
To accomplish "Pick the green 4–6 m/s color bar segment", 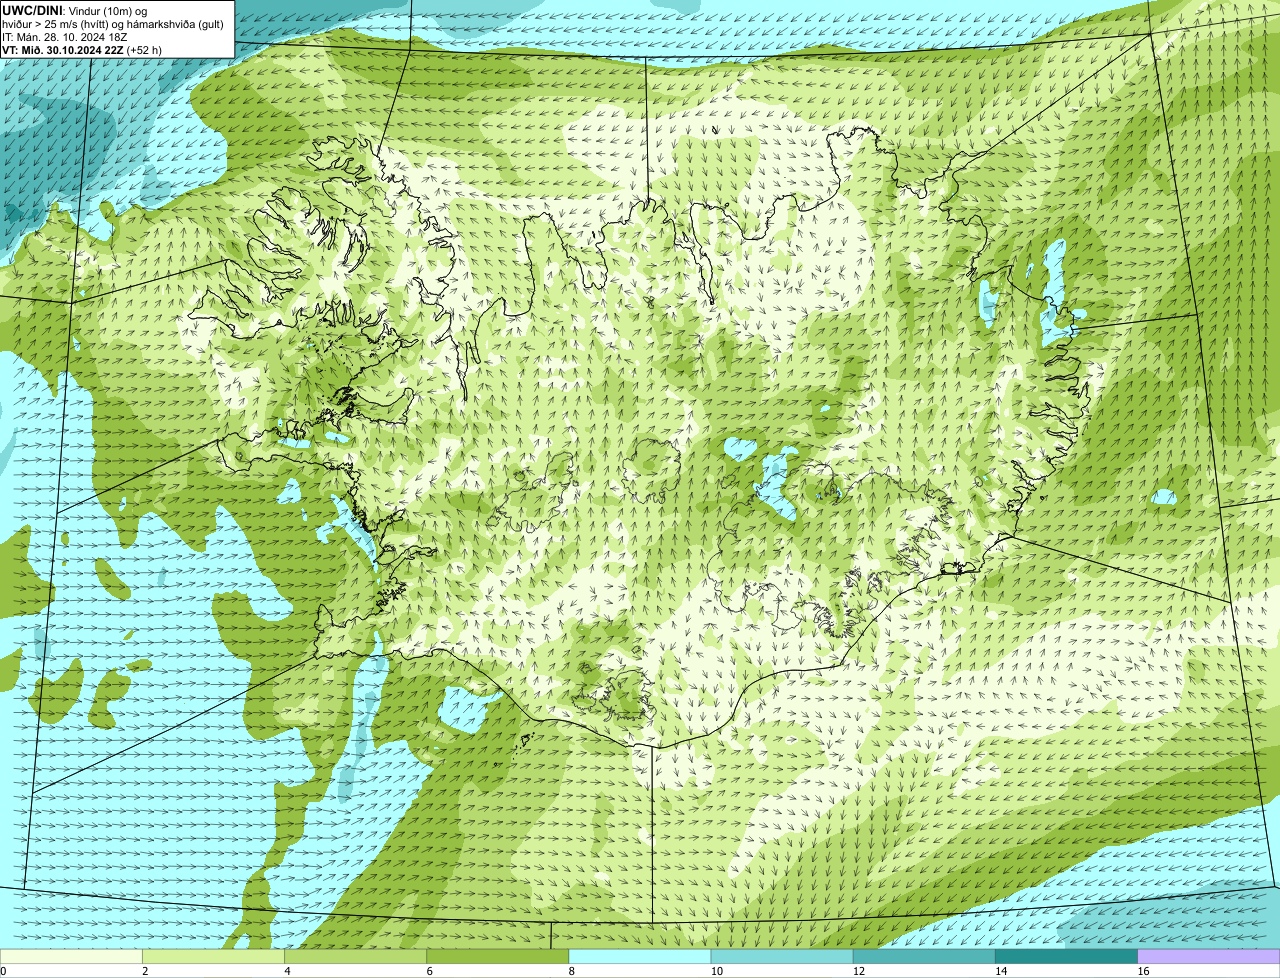I will [x=355, y=957].
